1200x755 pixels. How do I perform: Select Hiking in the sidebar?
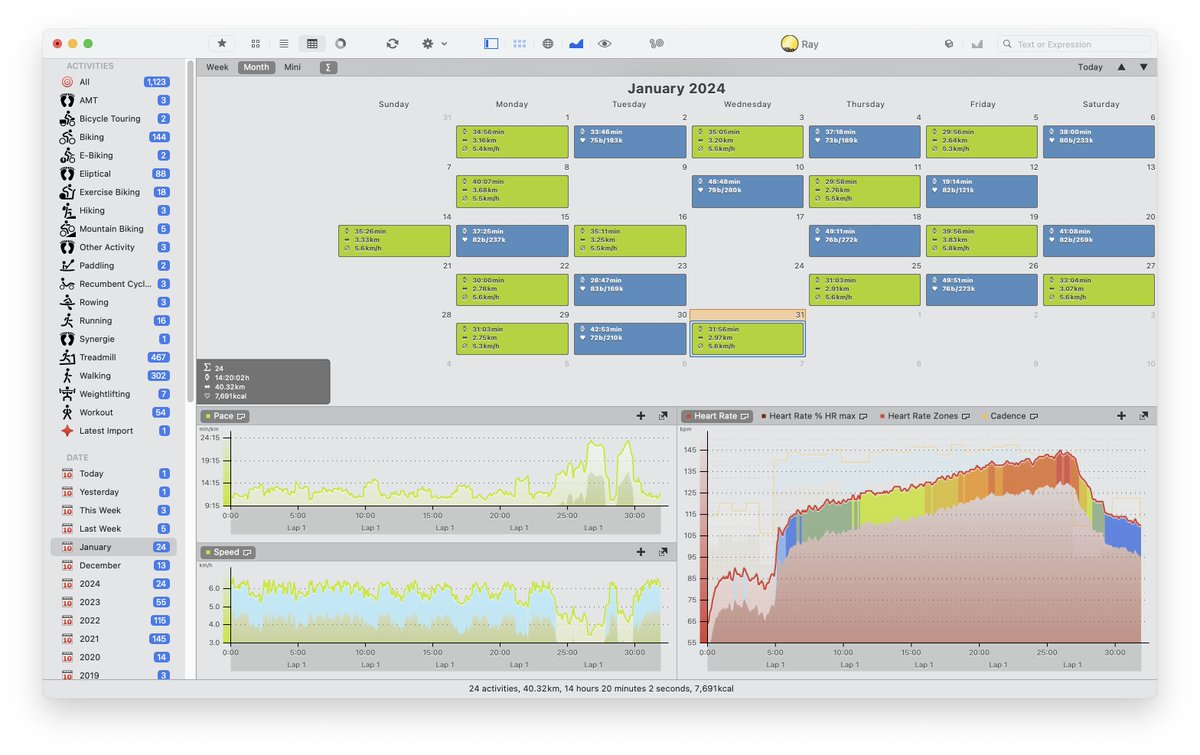point(114,210)
